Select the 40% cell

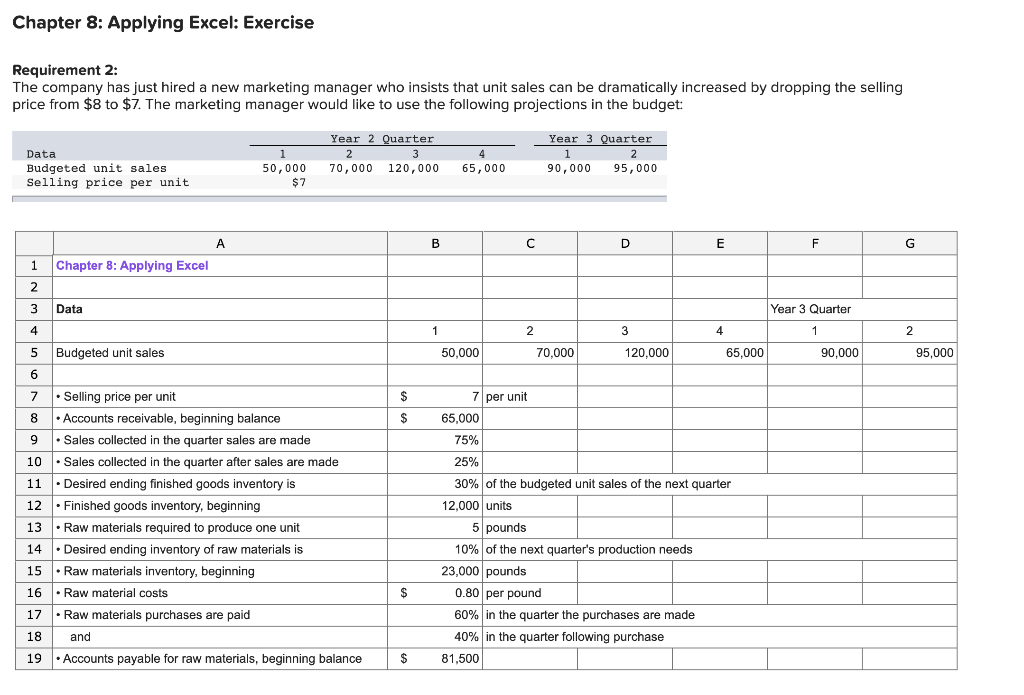(x=435, y=637)
